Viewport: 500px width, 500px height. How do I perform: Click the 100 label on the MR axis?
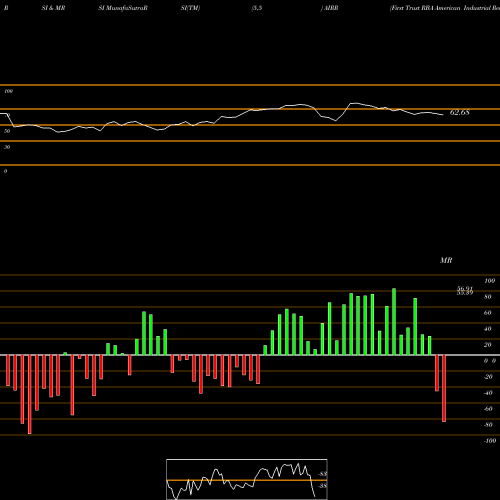point(489,281)
